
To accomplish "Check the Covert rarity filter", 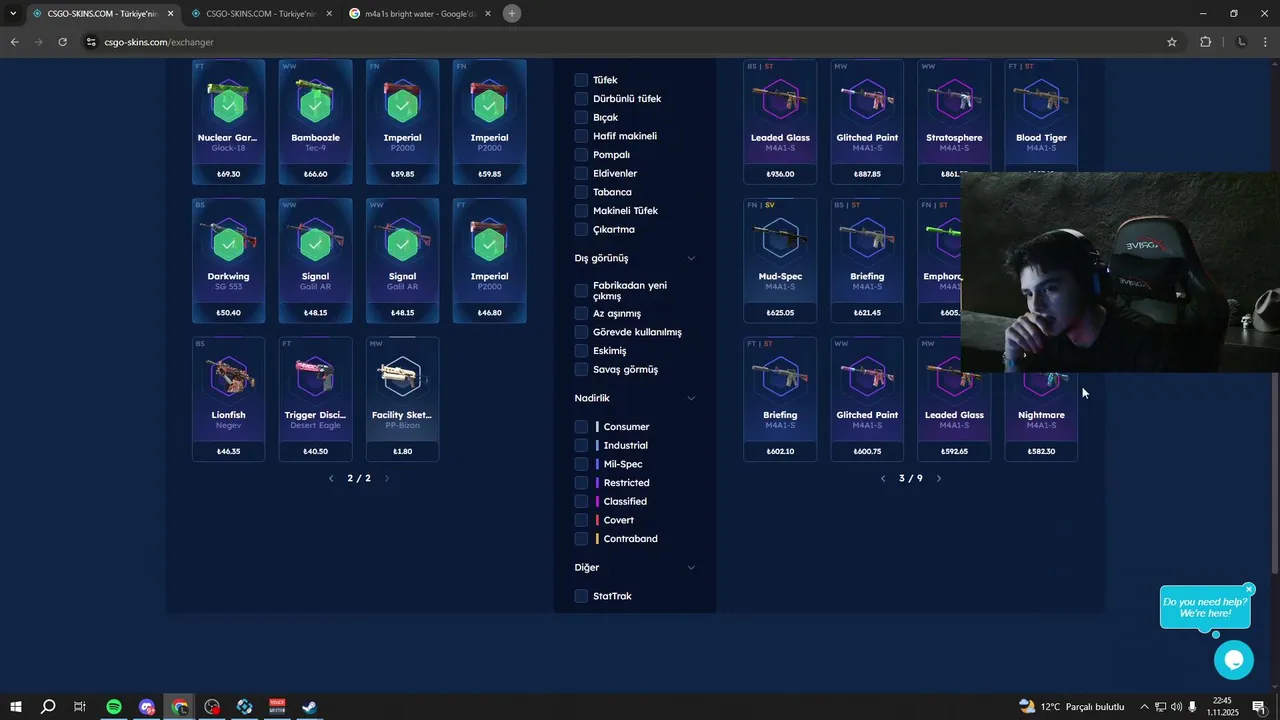I will 581,520.
